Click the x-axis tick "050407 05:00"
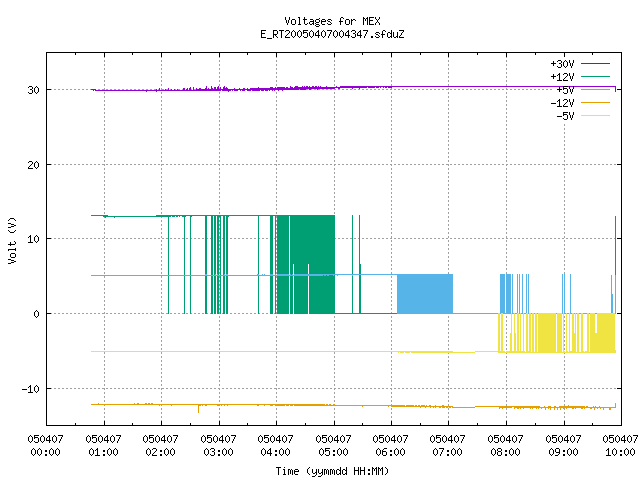Screen dimensions: 640x480 333,446
